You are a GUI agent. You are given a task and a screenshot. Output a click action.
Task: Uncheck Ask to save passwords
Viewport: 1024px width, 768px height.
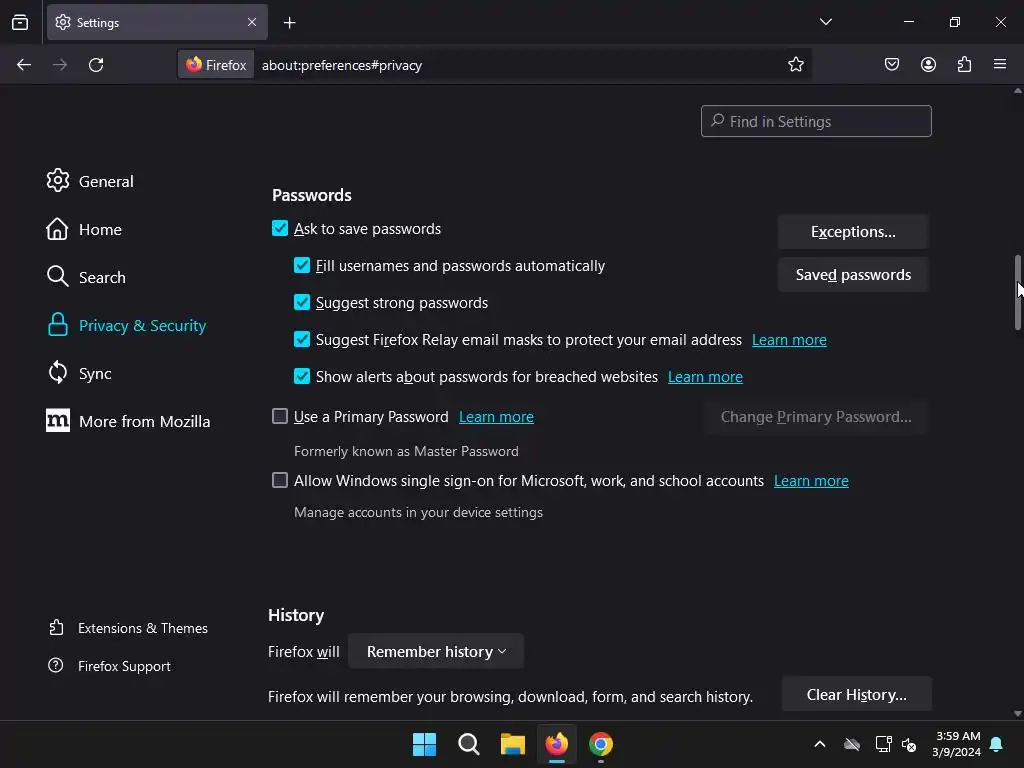tap(280, 229)
